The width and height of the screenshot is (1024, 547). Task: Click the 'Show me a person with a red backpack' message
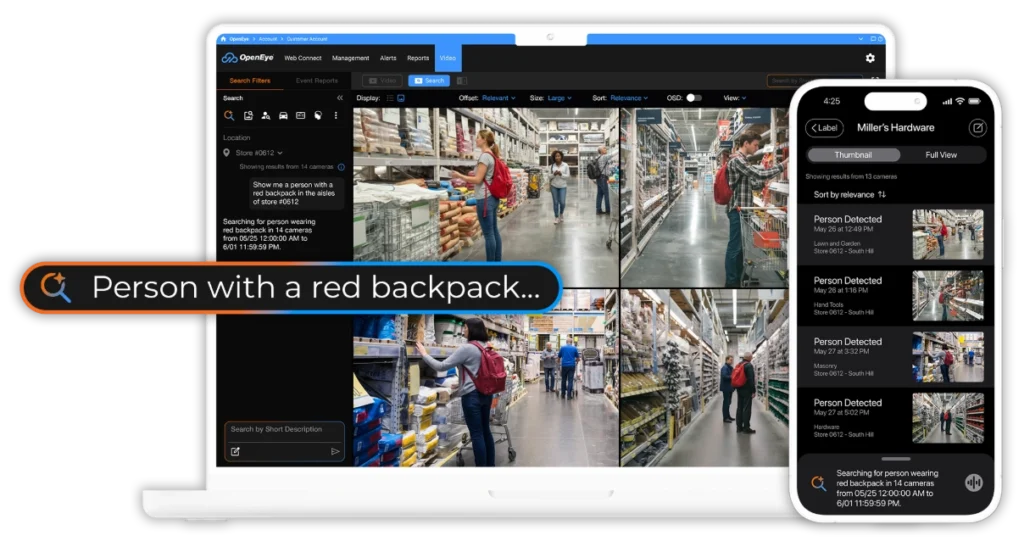tap(294, 193)
